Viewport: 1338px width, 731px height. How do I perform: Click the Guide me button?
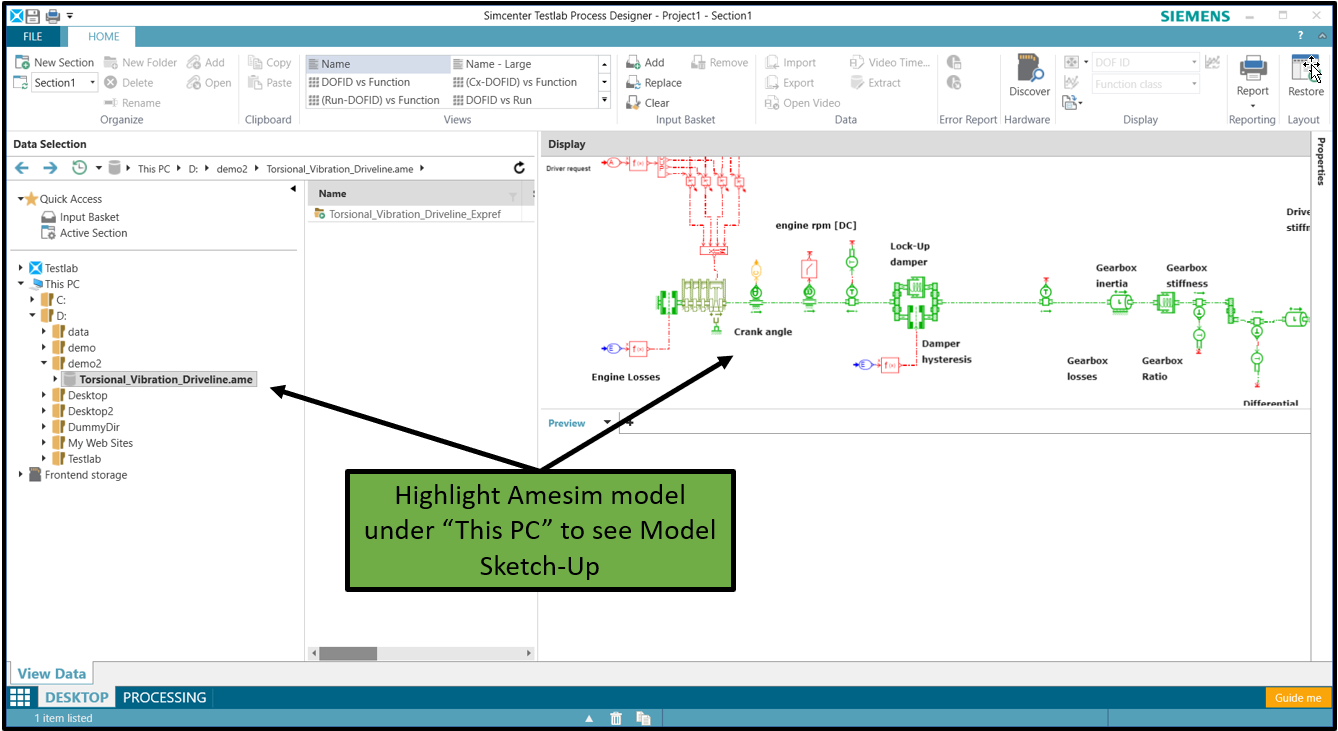(1298, 698)
